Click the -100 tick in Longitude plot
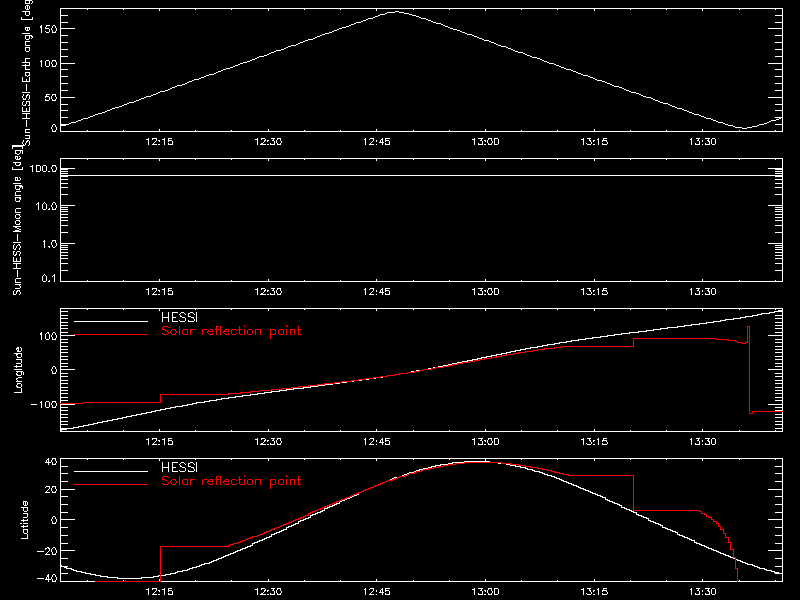This screenshot has width=800, height=600. (44, 405)
